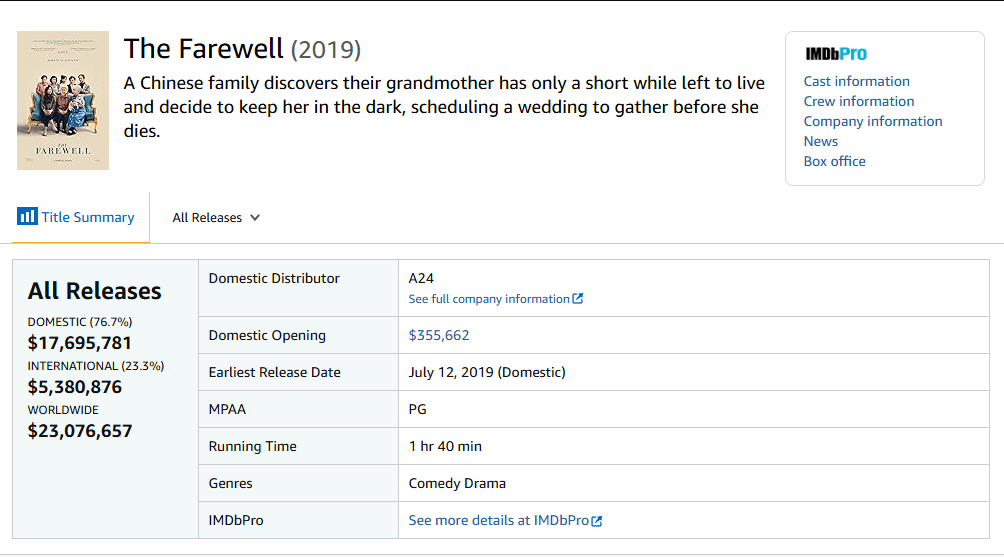Viewport: 1004px width, 557px height.
Task: Click the A24 distributor name
Action: point(421,278)
